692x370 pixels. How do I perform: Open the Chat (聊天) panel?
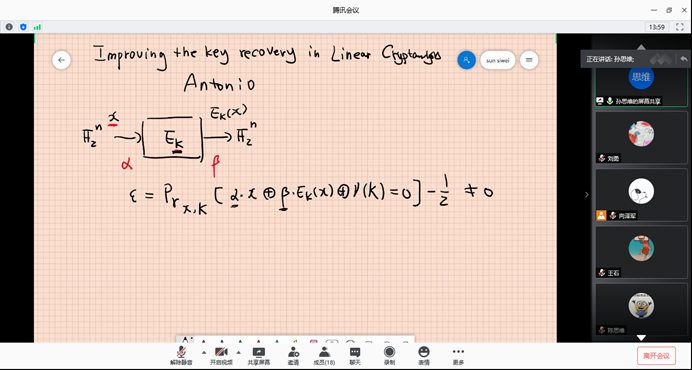[355, 356]
